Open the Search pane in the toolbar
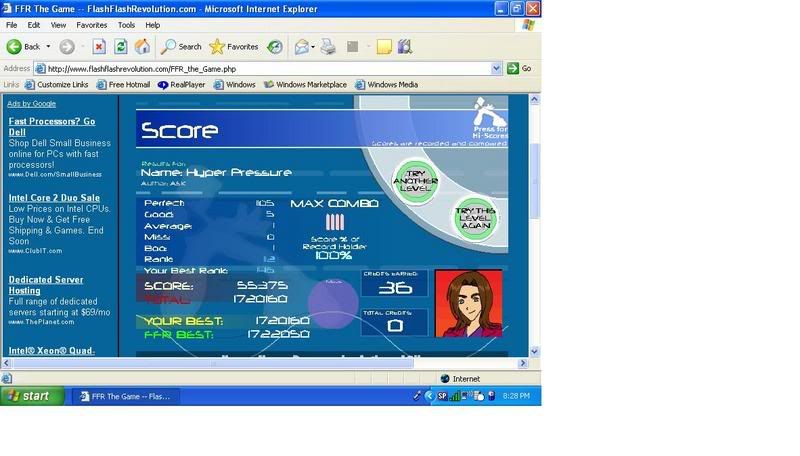Image resolution: width=800 pixels, height=456 pixels. point(181,47)
